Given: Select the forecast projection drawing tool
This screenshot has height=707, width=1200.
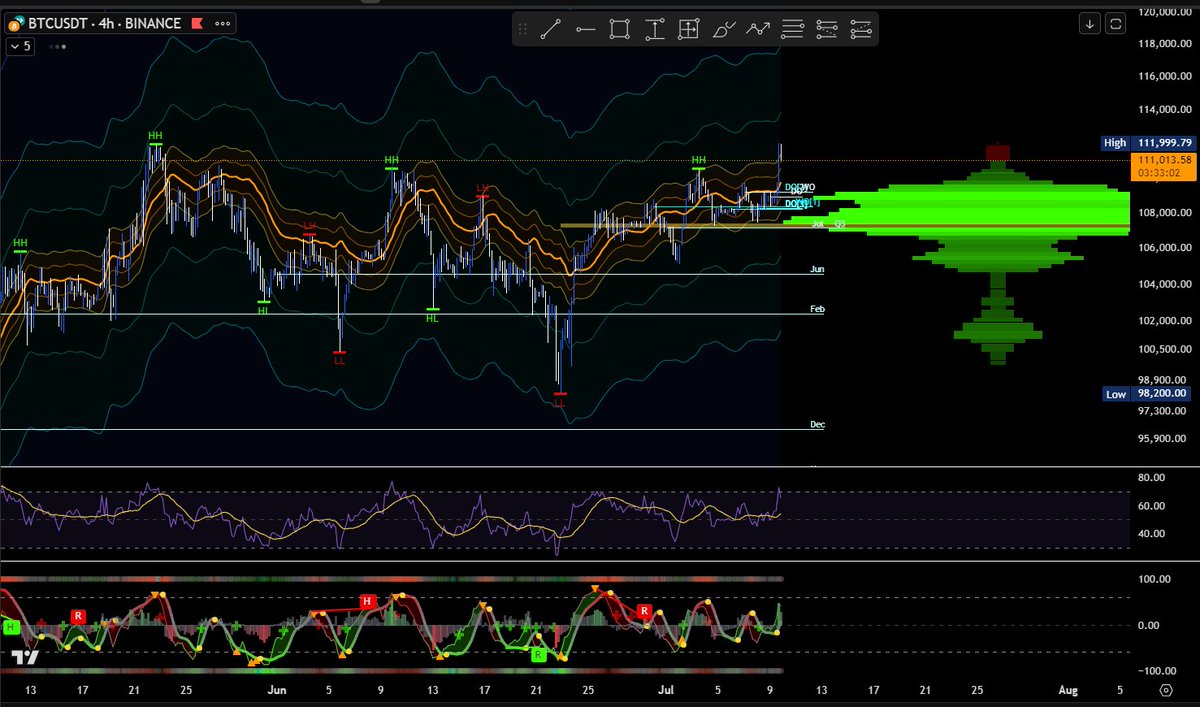Looking at the screenshot, I should coord(758,28).
